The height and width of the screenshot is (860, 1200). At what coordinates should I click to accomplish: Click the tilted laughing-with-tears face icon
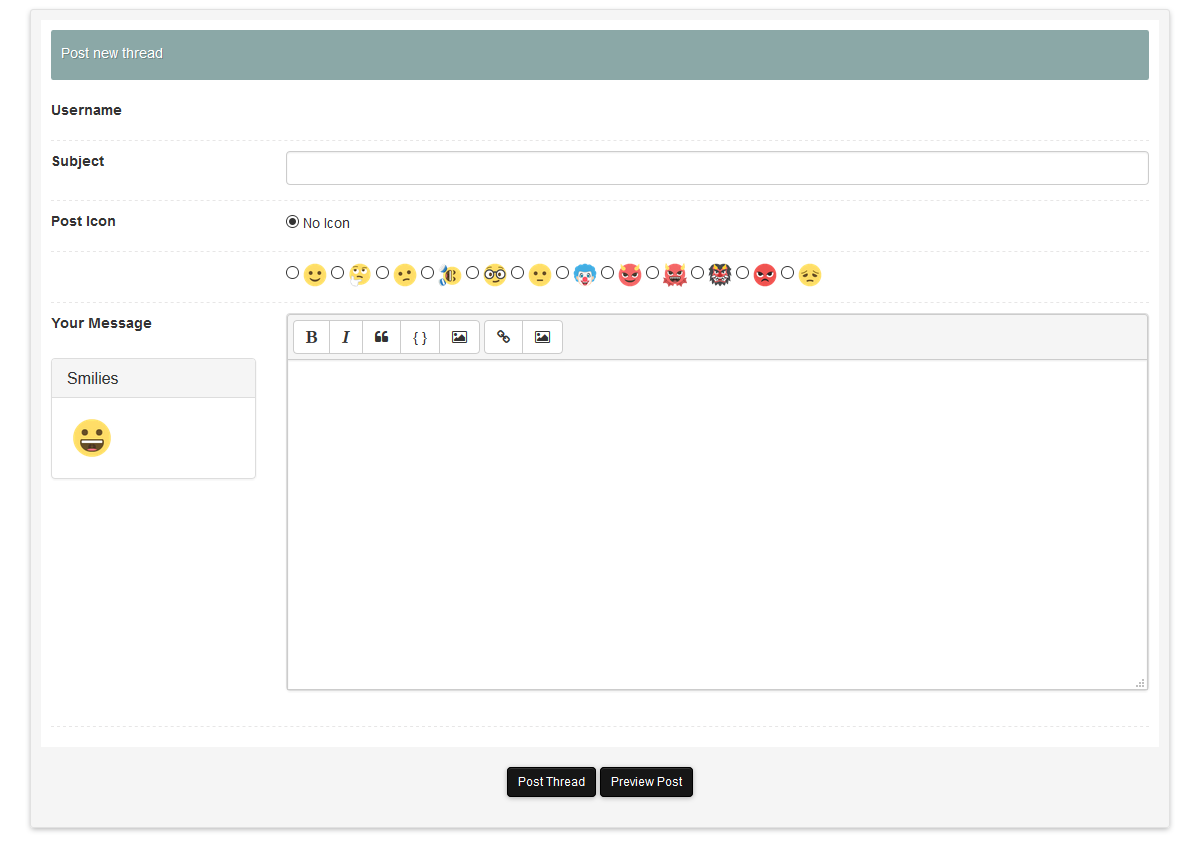pos(450,274)
